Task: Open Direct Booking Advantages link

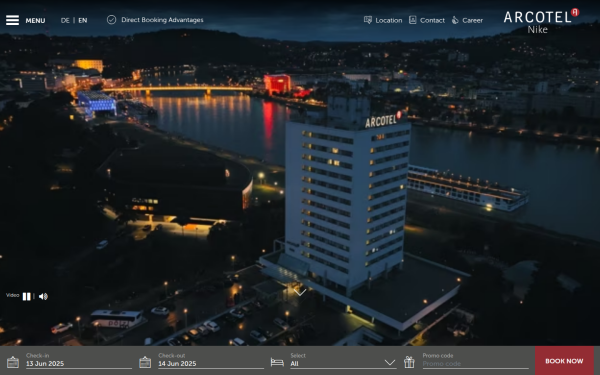Action: click(162, 20)
